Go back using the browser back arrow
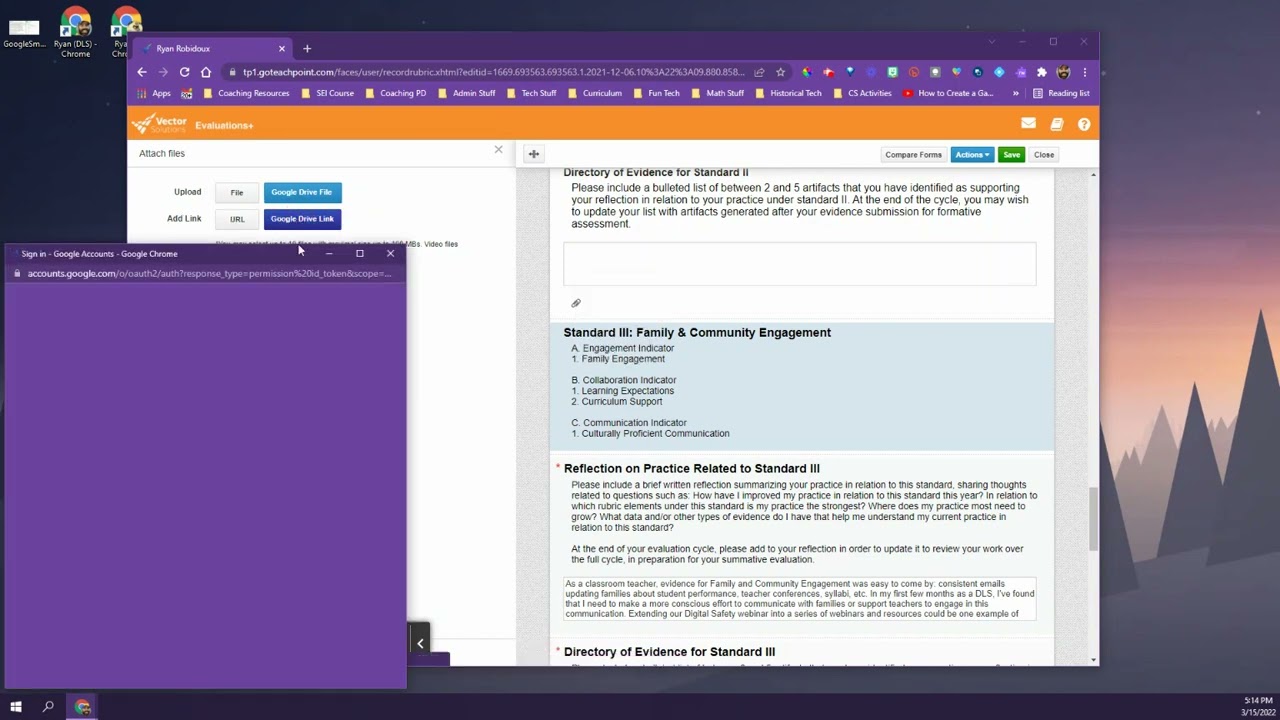Image resolution: width=1280 pixels, height=720 pixels. tap(142, 72)
